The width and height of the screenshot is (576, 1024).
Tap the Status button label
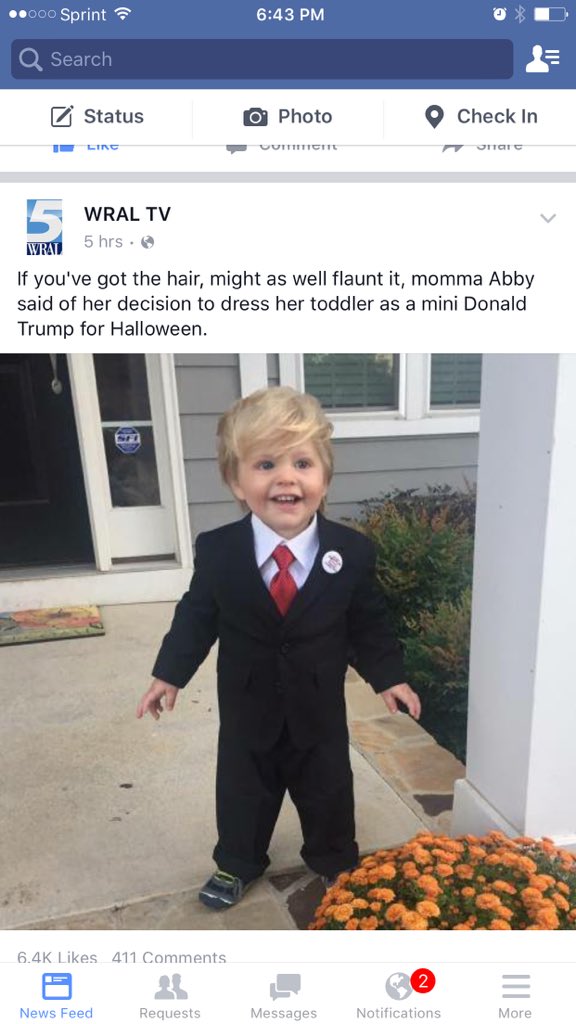[114, 116]
